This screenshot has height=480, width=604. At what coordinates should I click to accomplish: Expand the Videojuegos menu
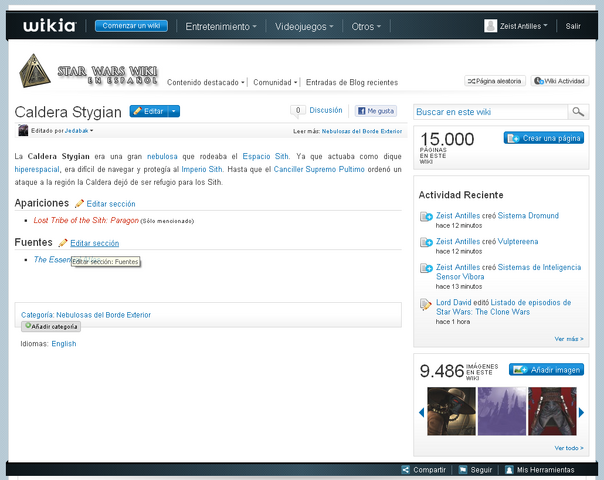[x=304, y=27]
